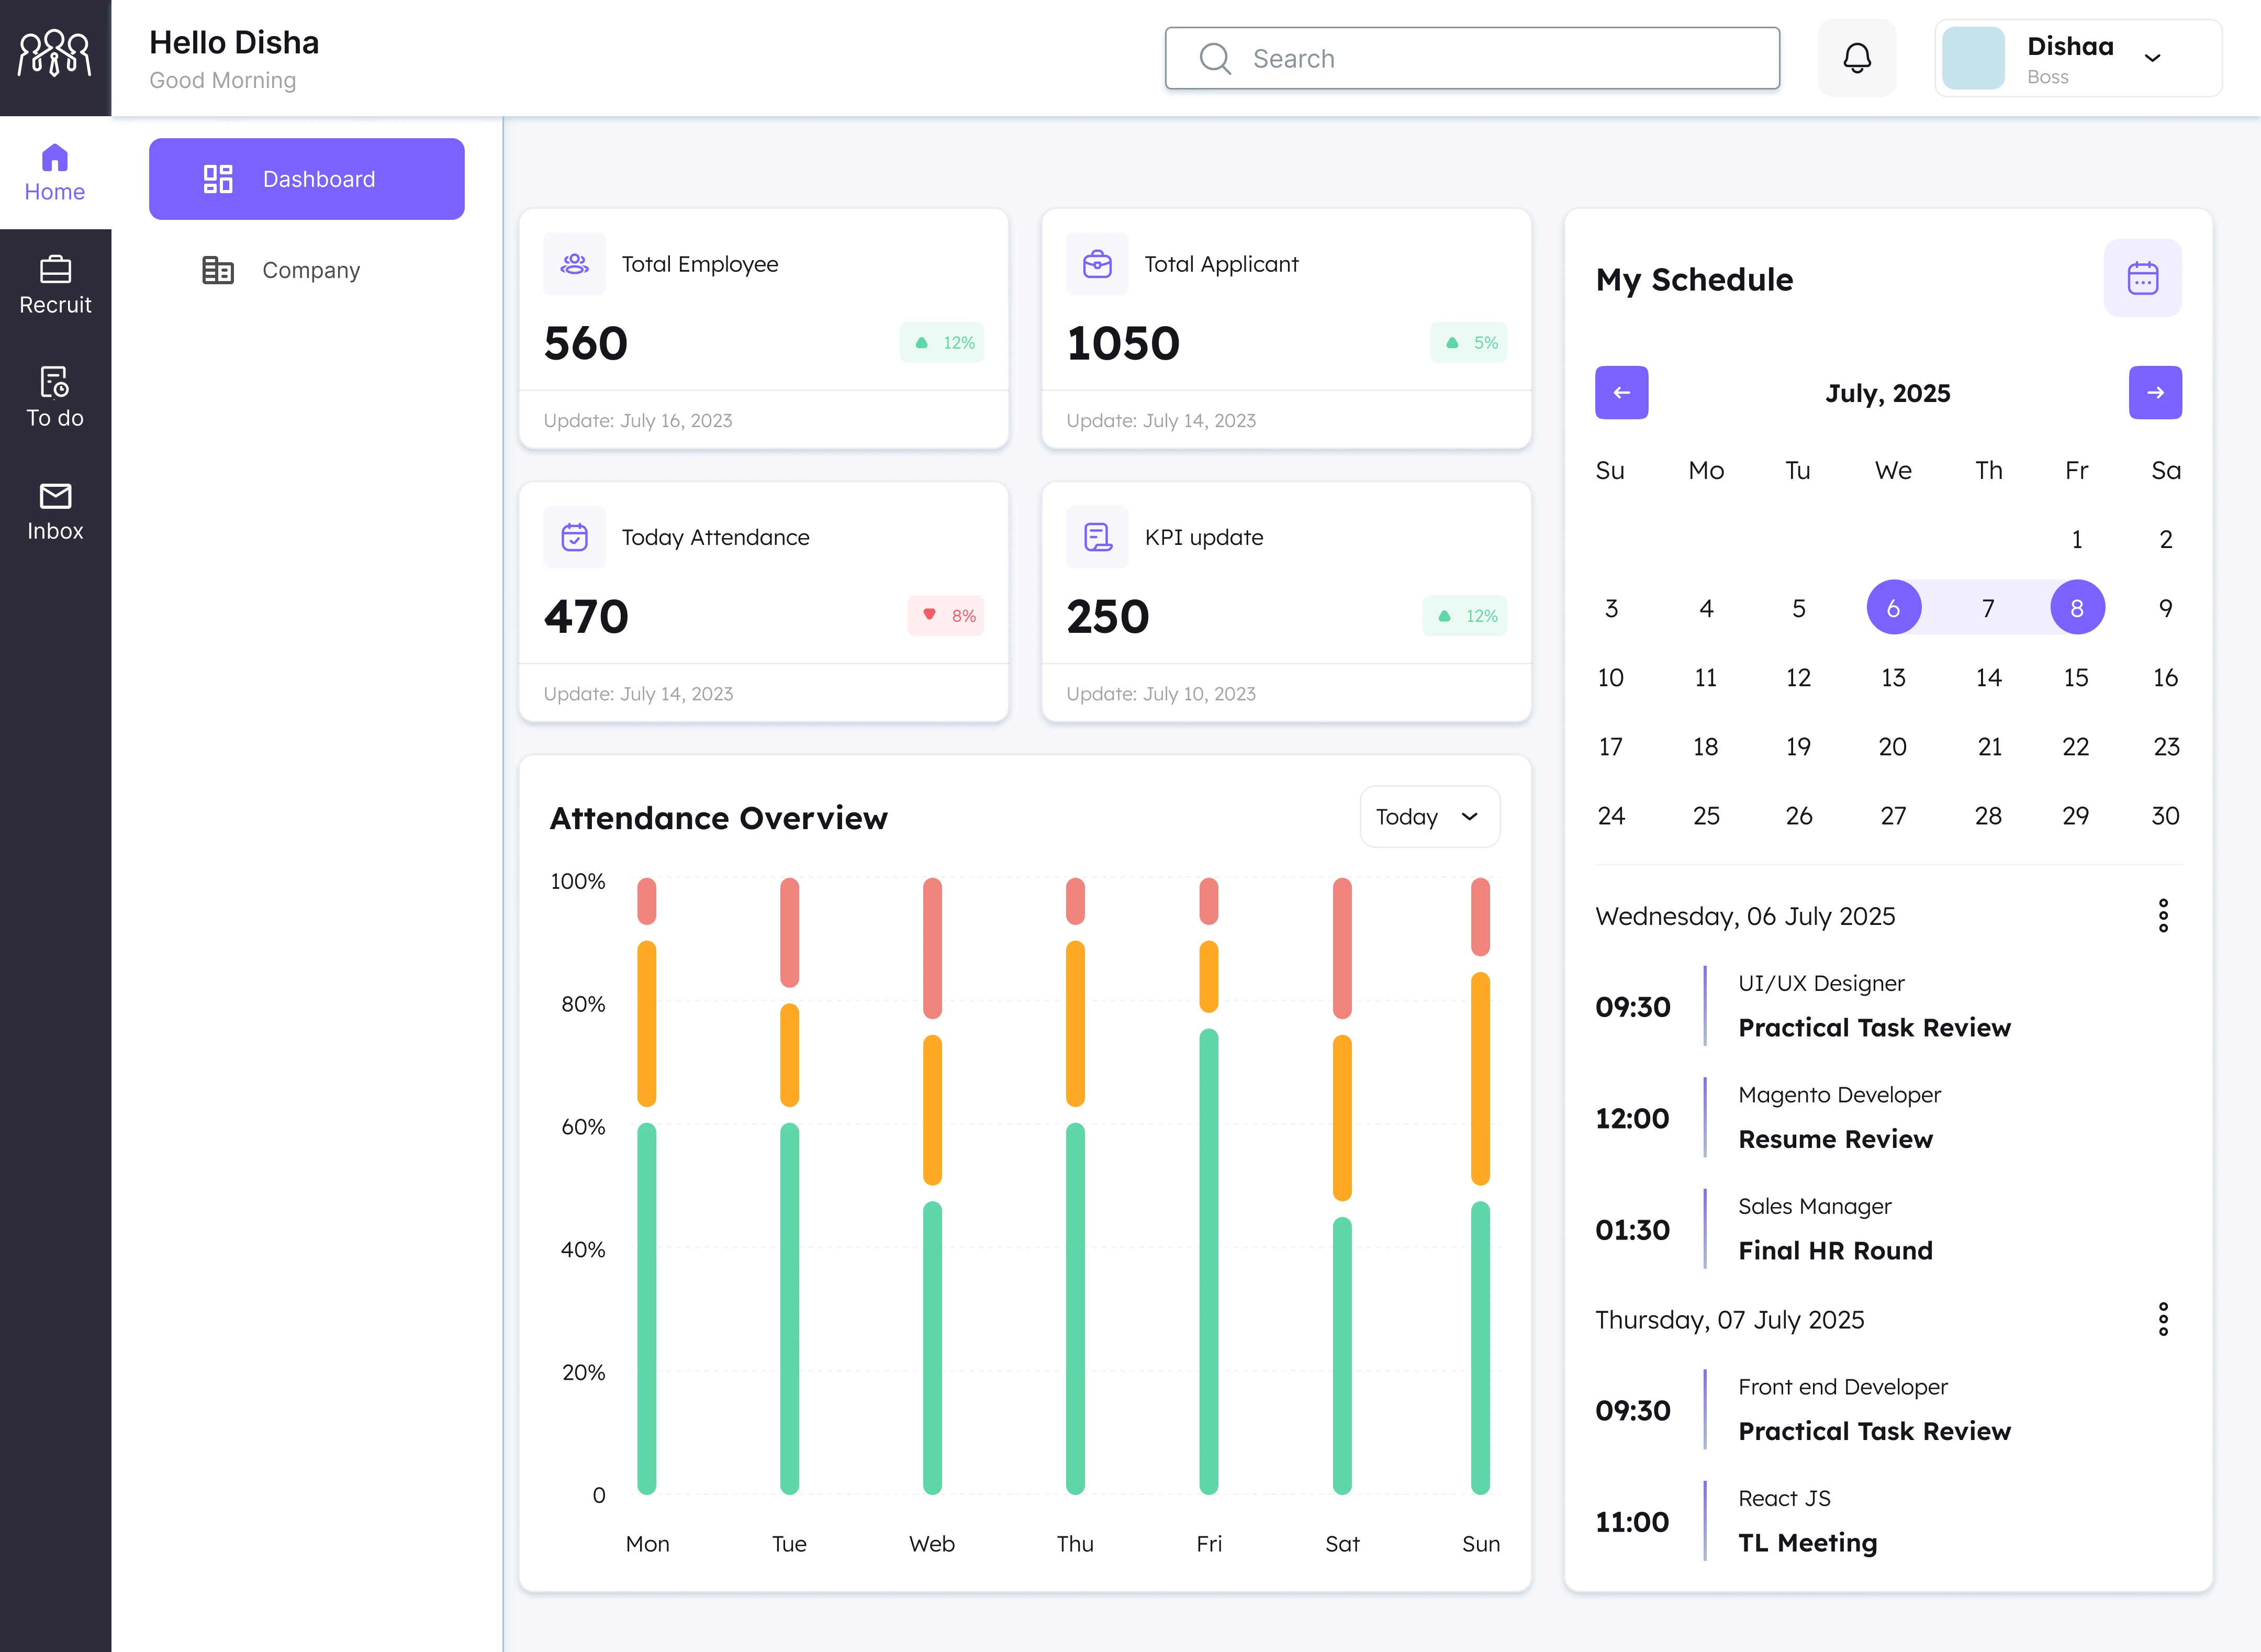Open the Inbox section
Screen dimensions: 2261x1652
pos(55,511)
